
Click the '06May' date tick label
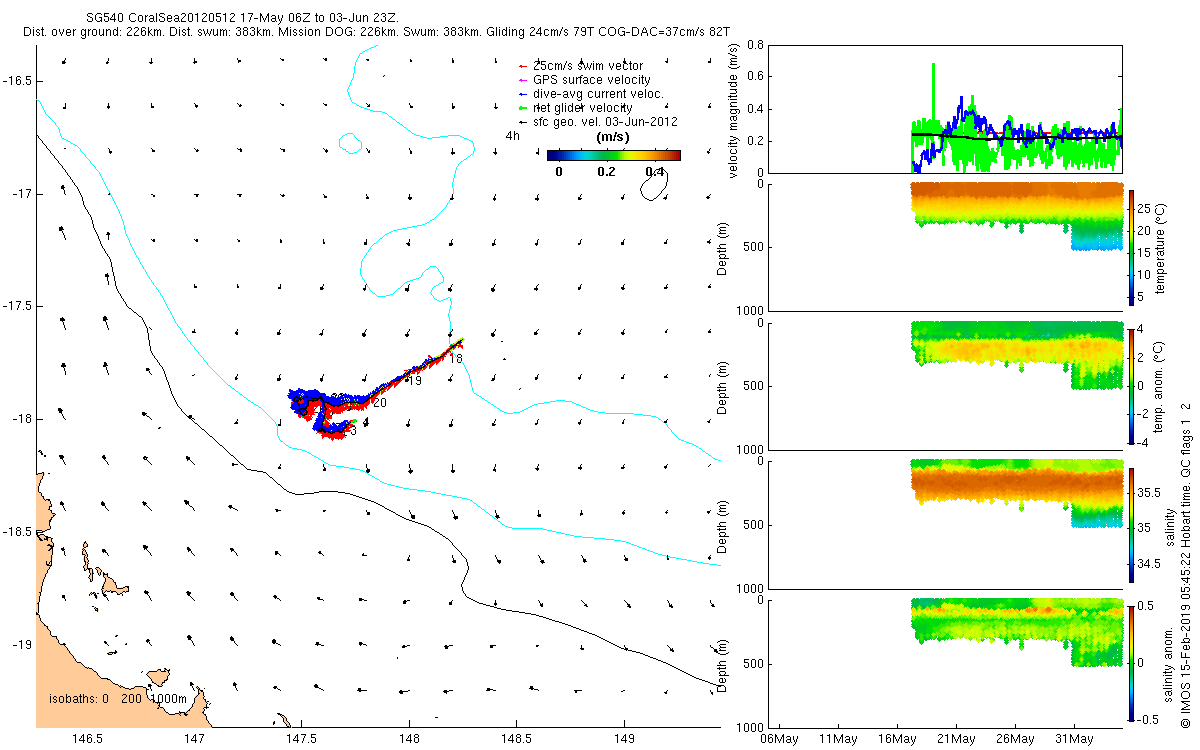(779, 739)
